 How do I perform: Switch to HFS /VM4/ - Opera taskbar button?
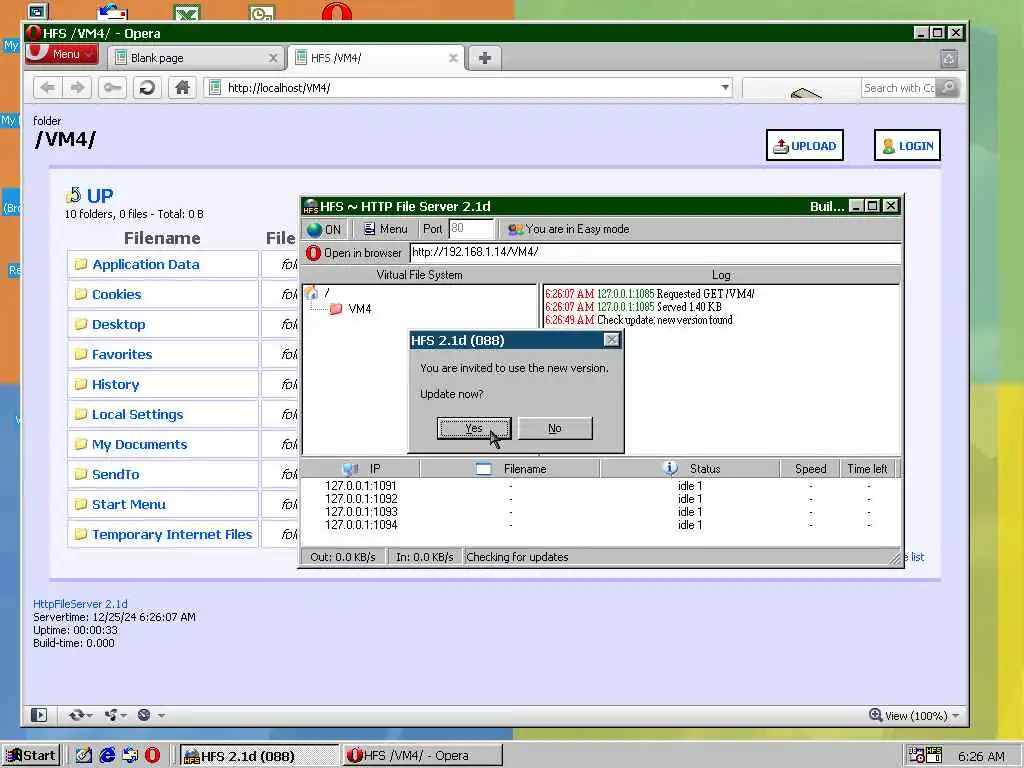click(x=423, y=756)
